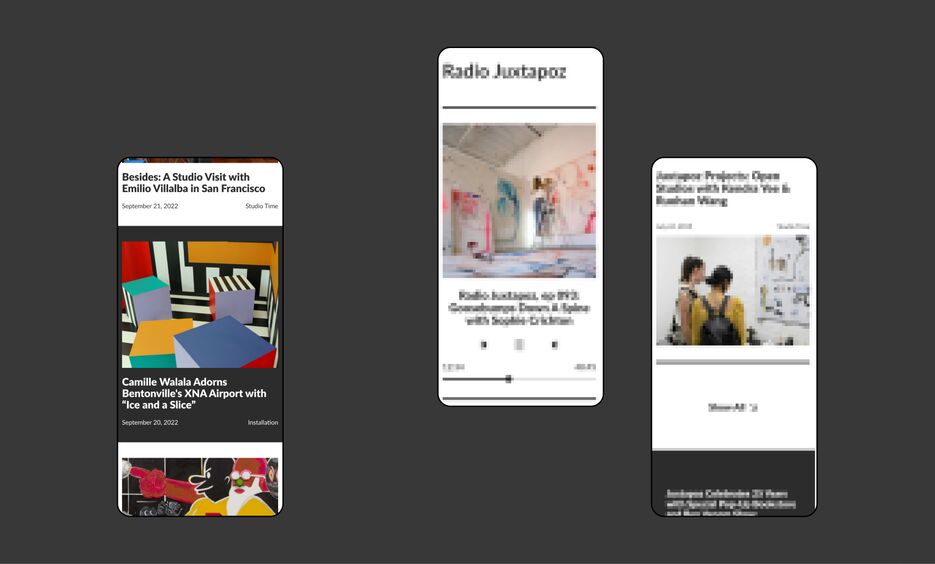The image size is (935, 564).
Task: Open the Camille Walala XNA Airport headline
Action: click(x=194, y=393)
